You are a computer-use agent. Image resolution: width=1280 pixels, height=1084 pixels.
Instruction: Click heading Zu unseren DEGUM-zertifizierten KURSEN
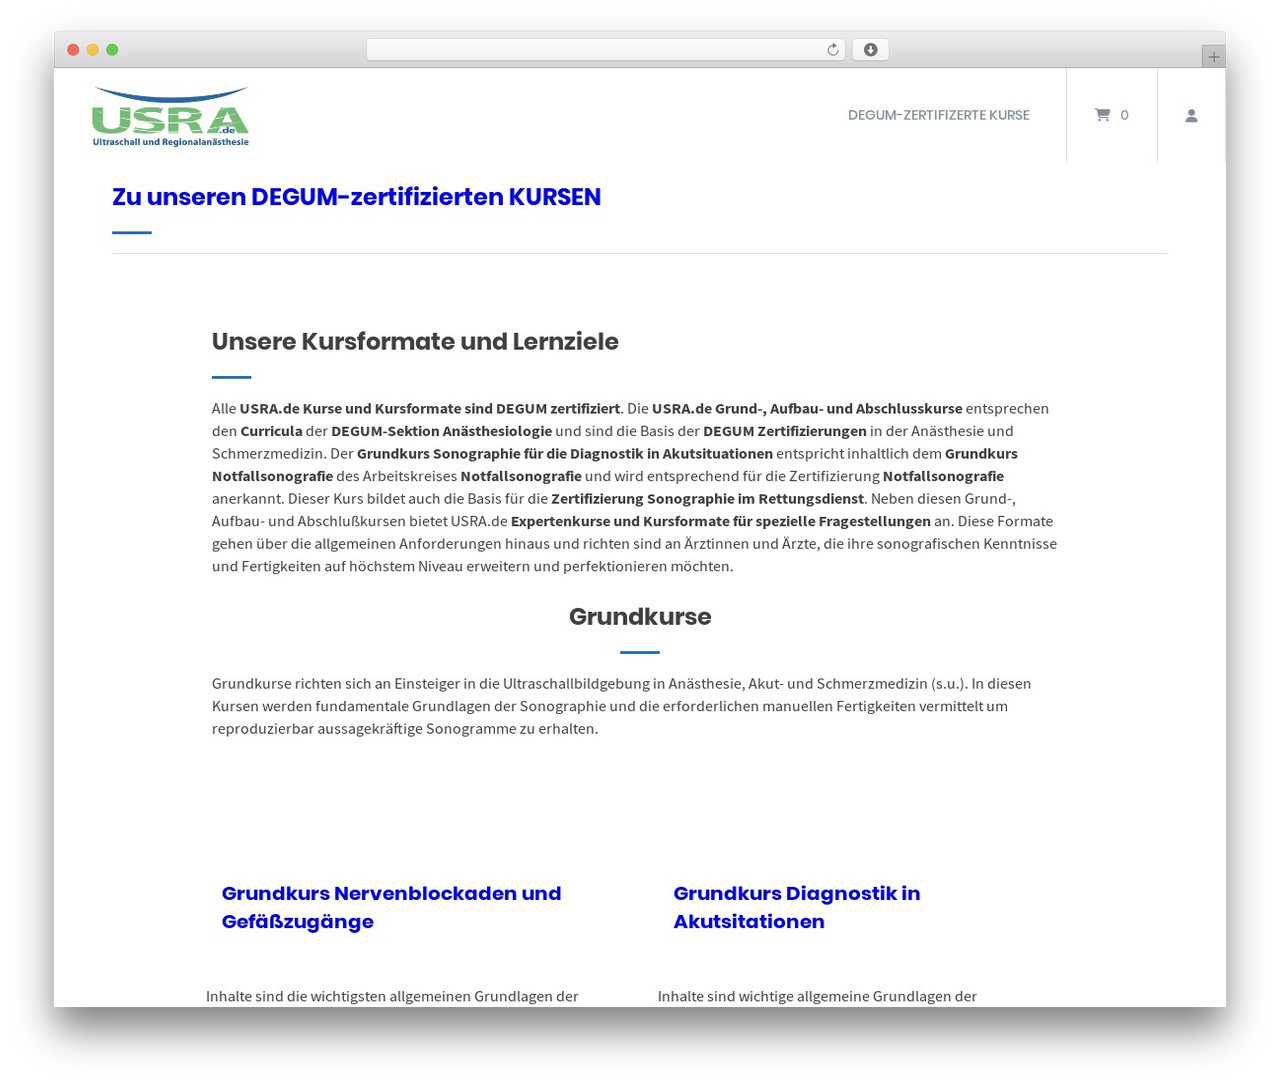[x=356, y=197]
